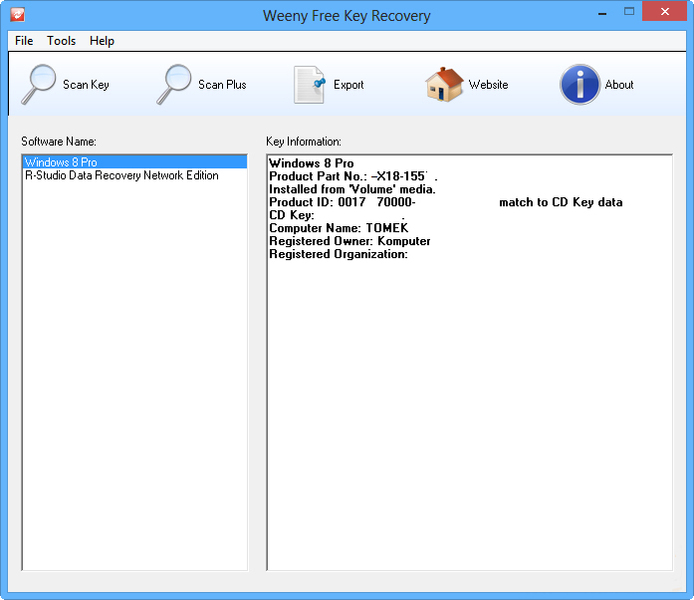The image size is (694, 600).
Task: Click the Key Information label
Action: [x=304, y=142]
